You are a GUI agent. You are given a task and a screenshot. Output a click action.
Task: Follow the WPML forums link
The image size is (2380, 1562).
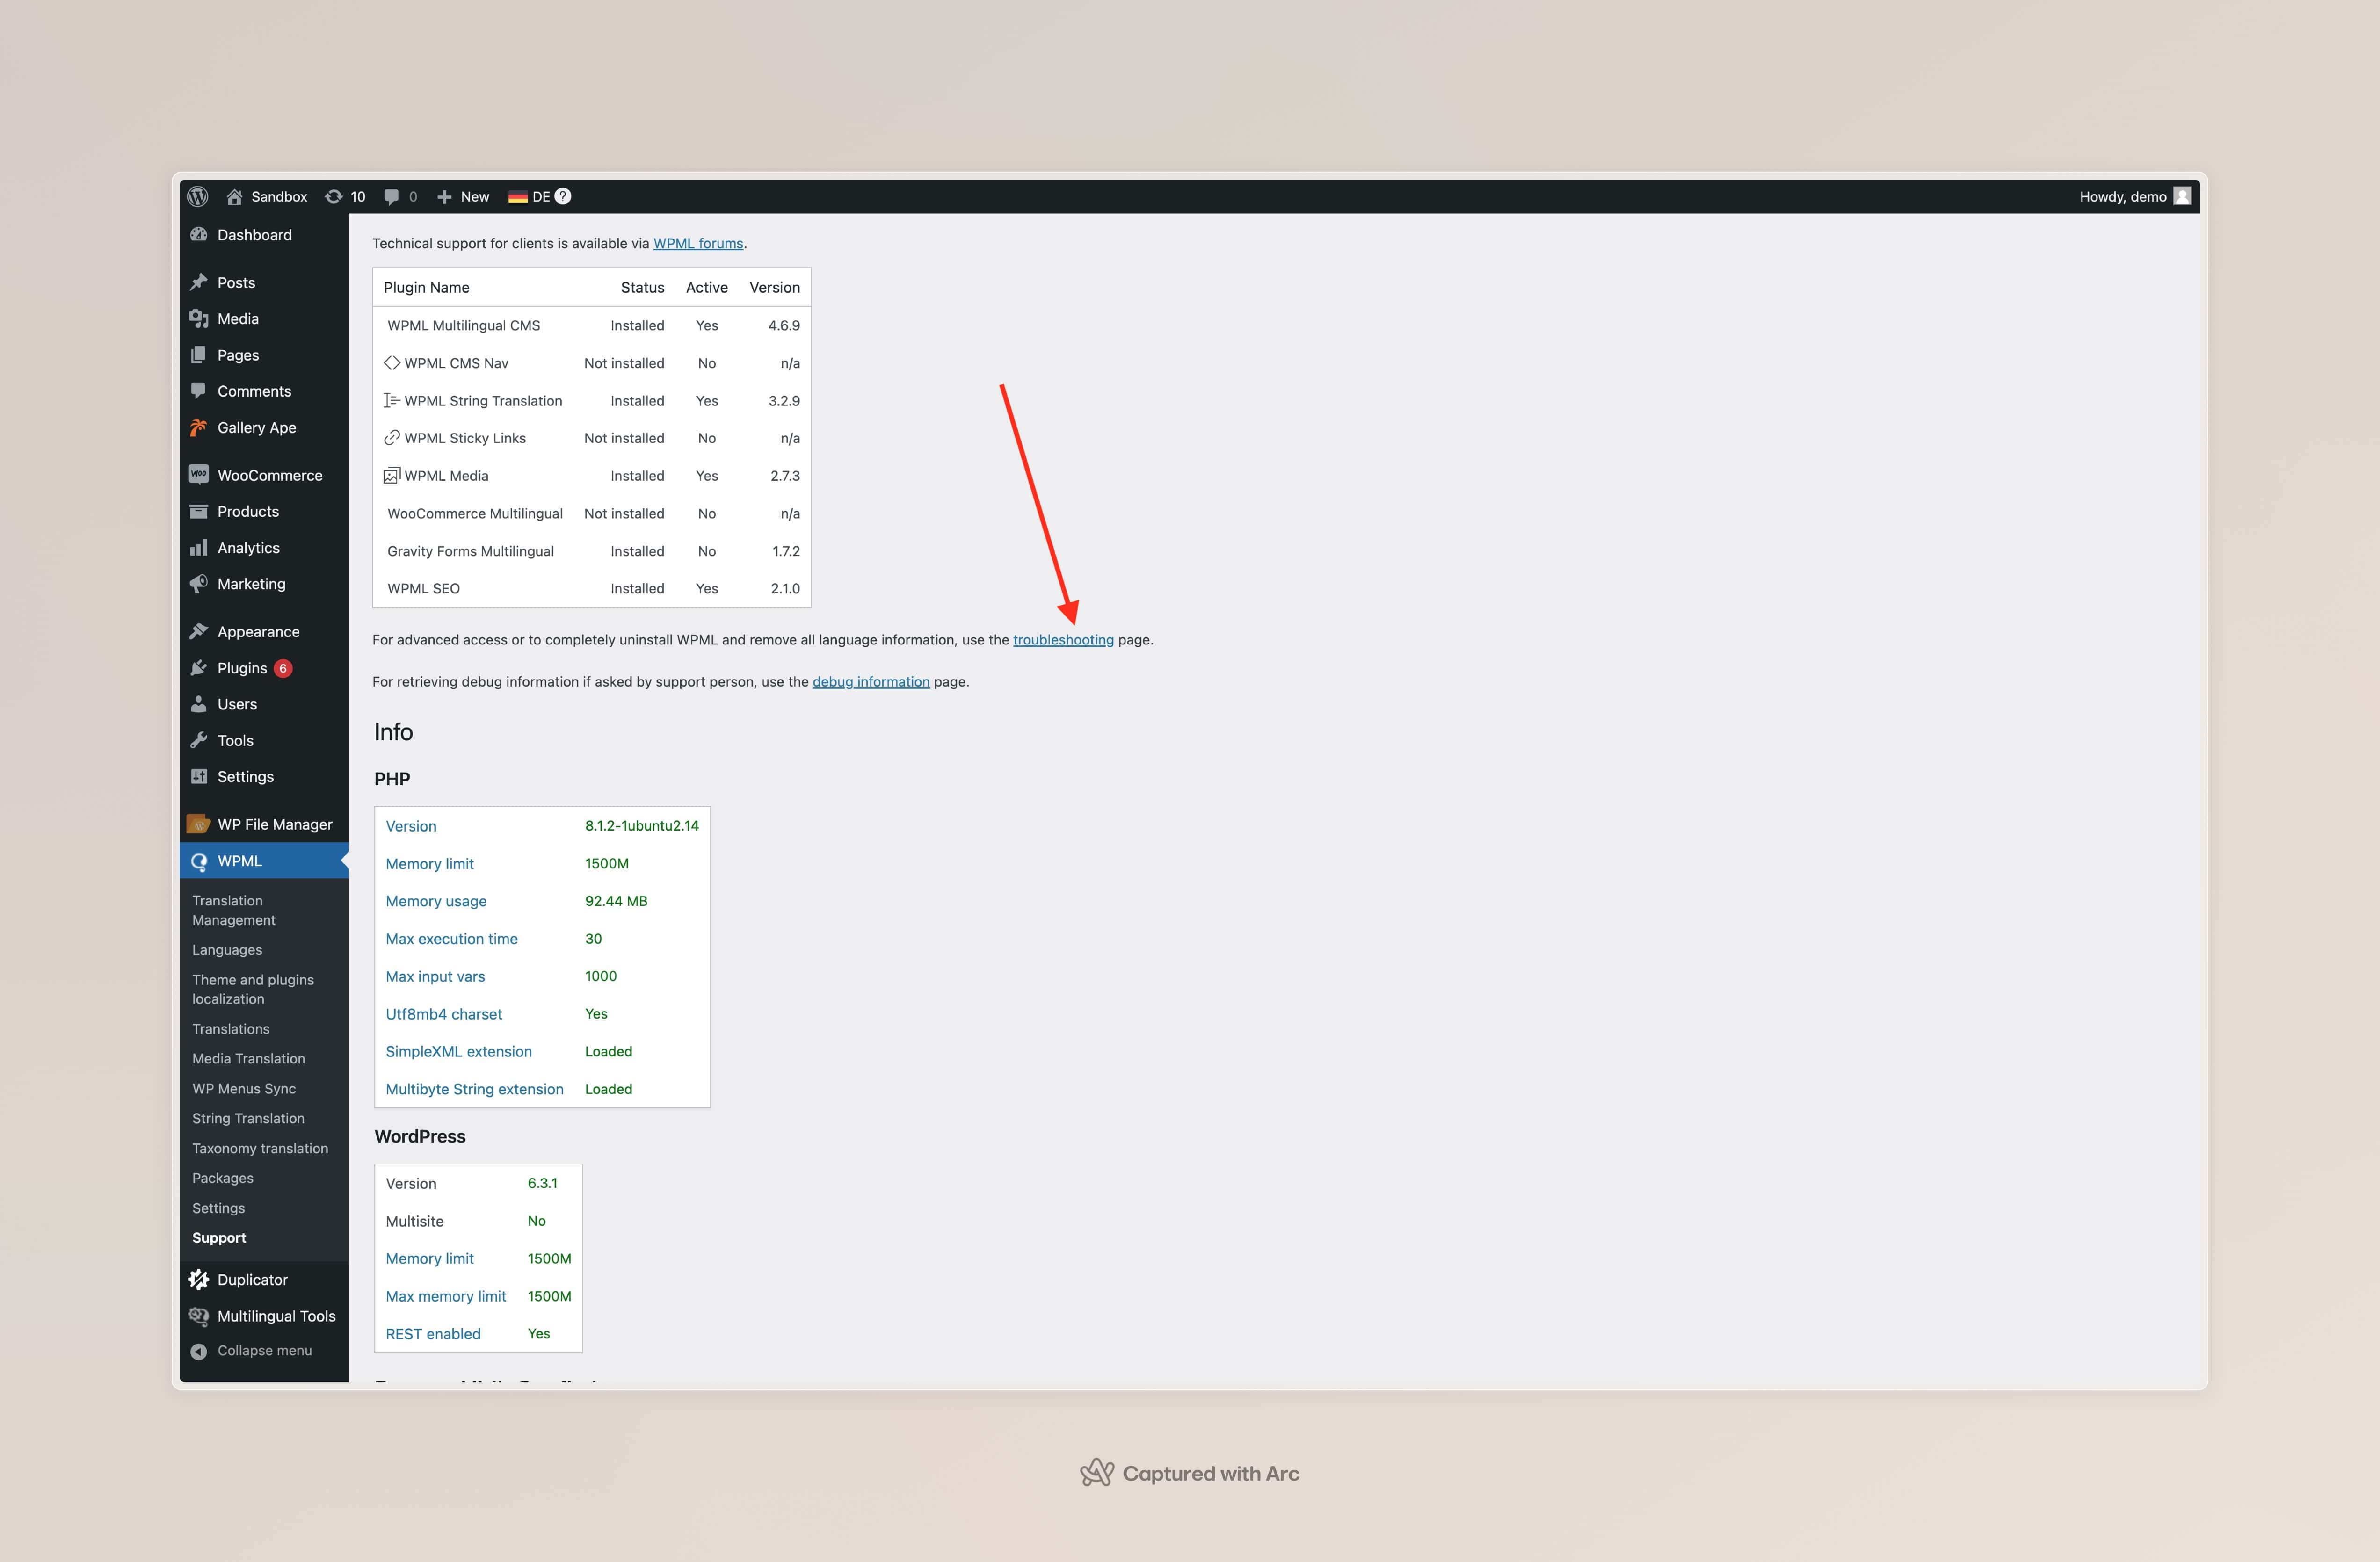698,243
